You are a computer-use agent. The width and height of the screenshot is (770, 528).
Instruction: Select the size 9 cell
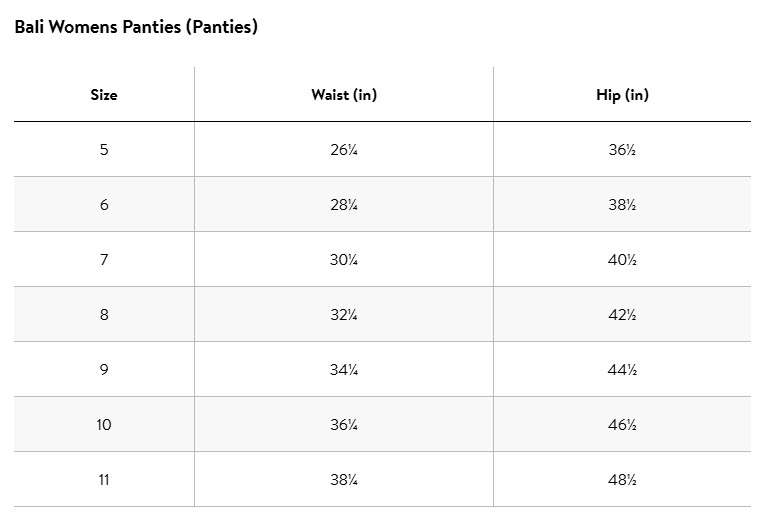pyautogui.click(x=104, y=370)
